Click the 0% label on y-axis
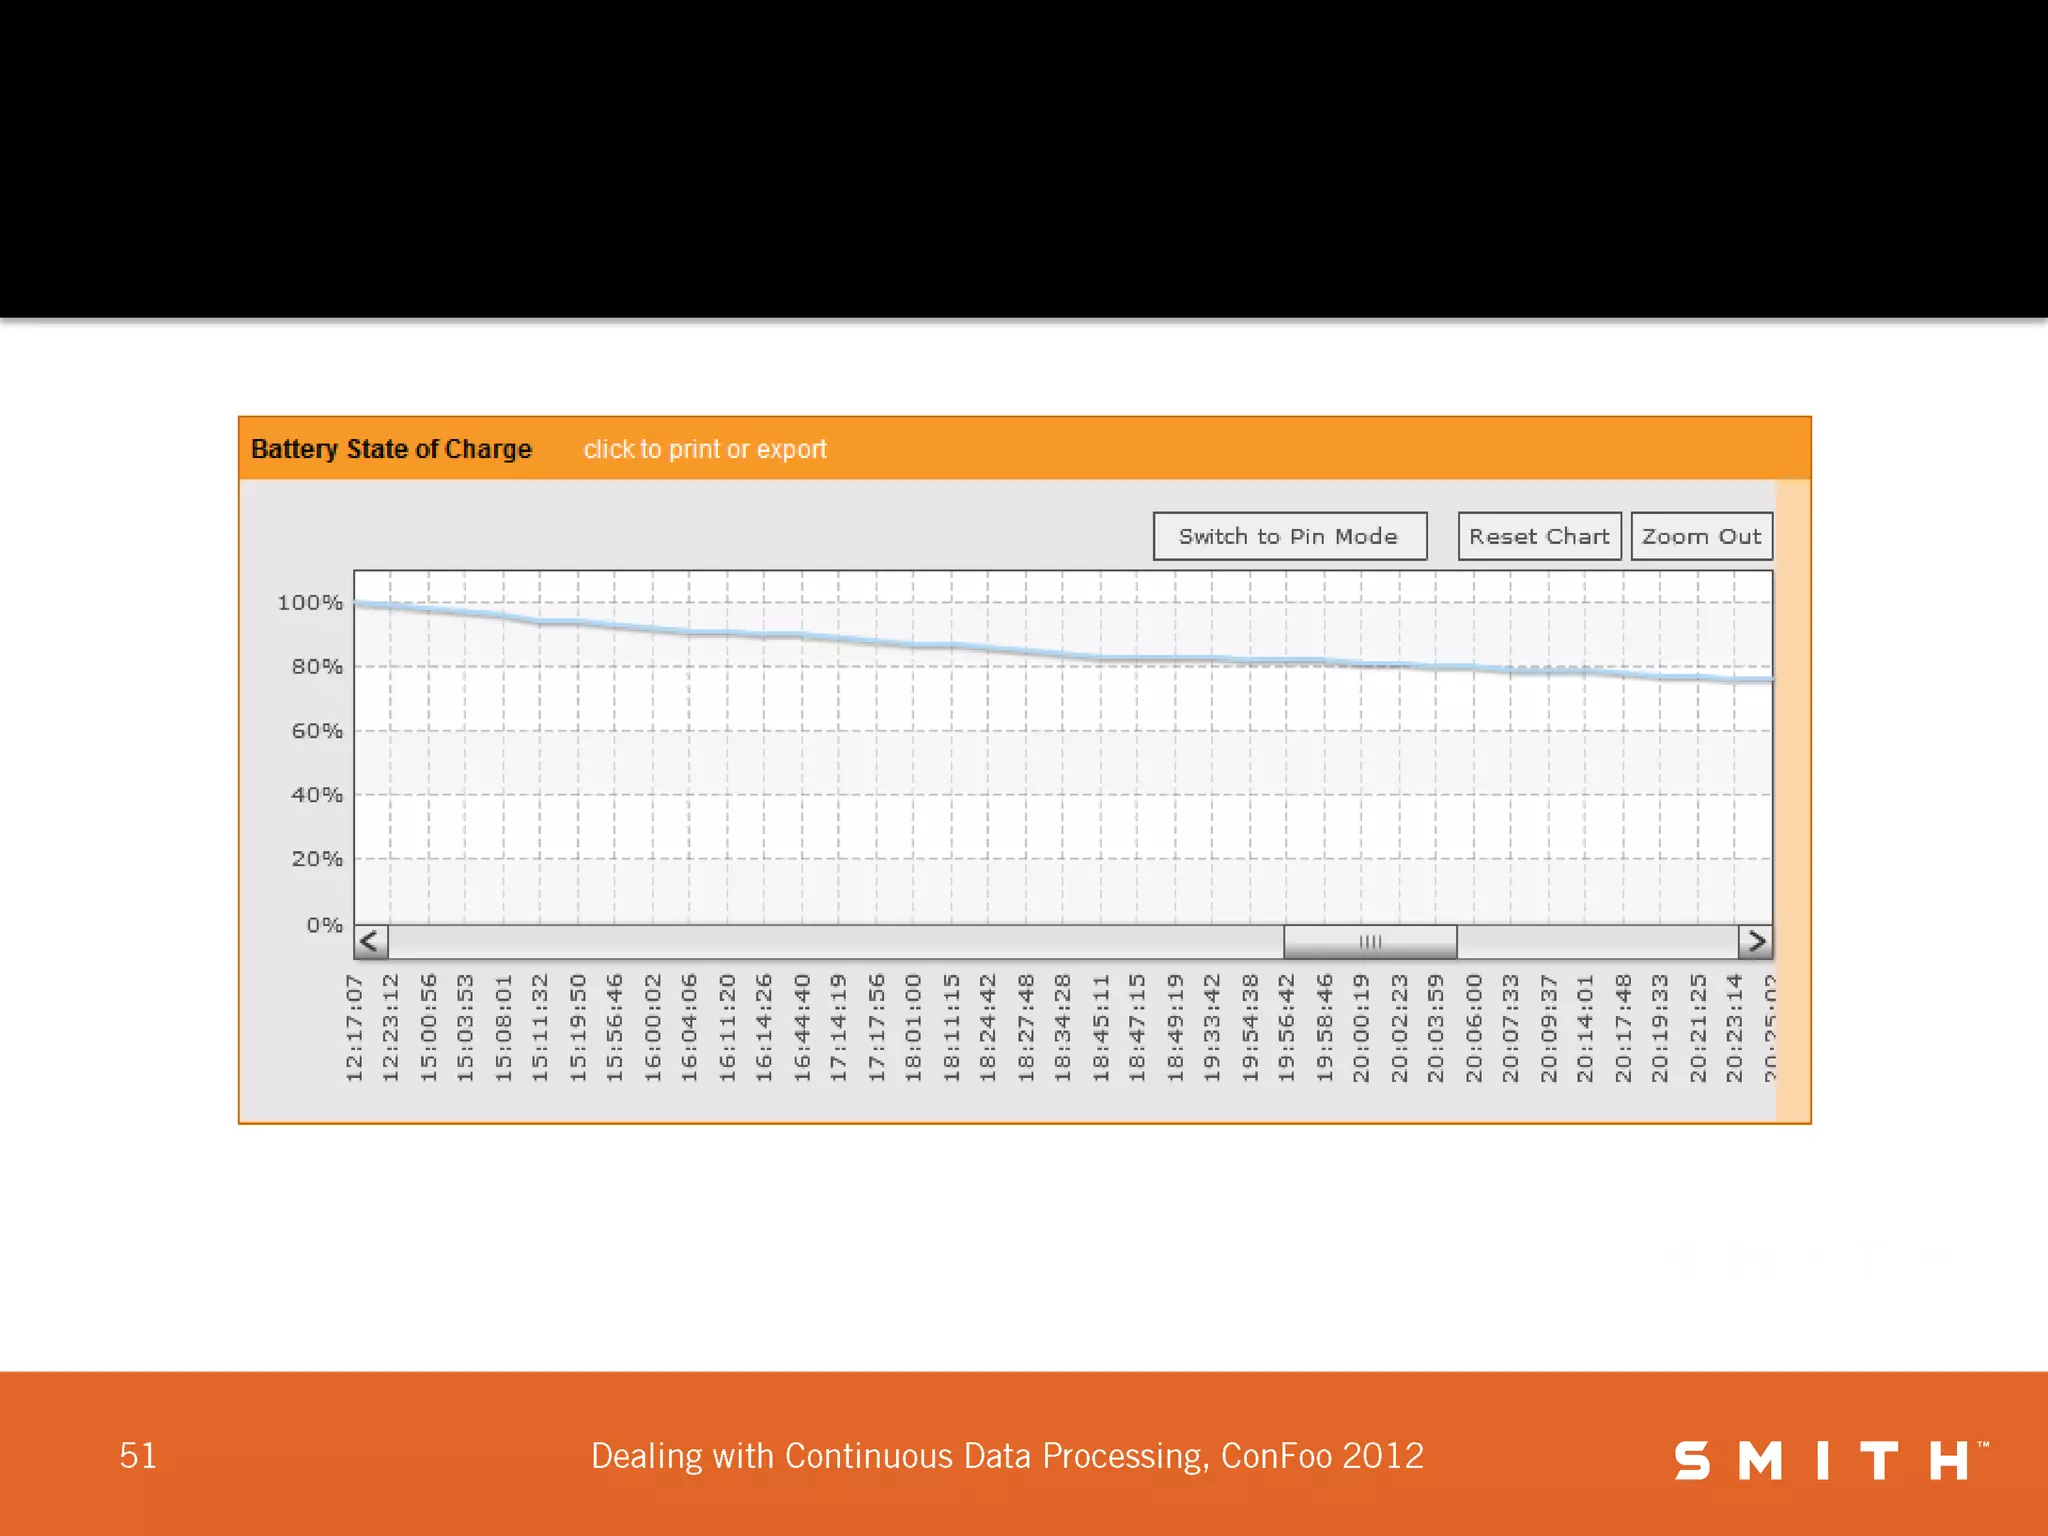 tap(324, 925)
